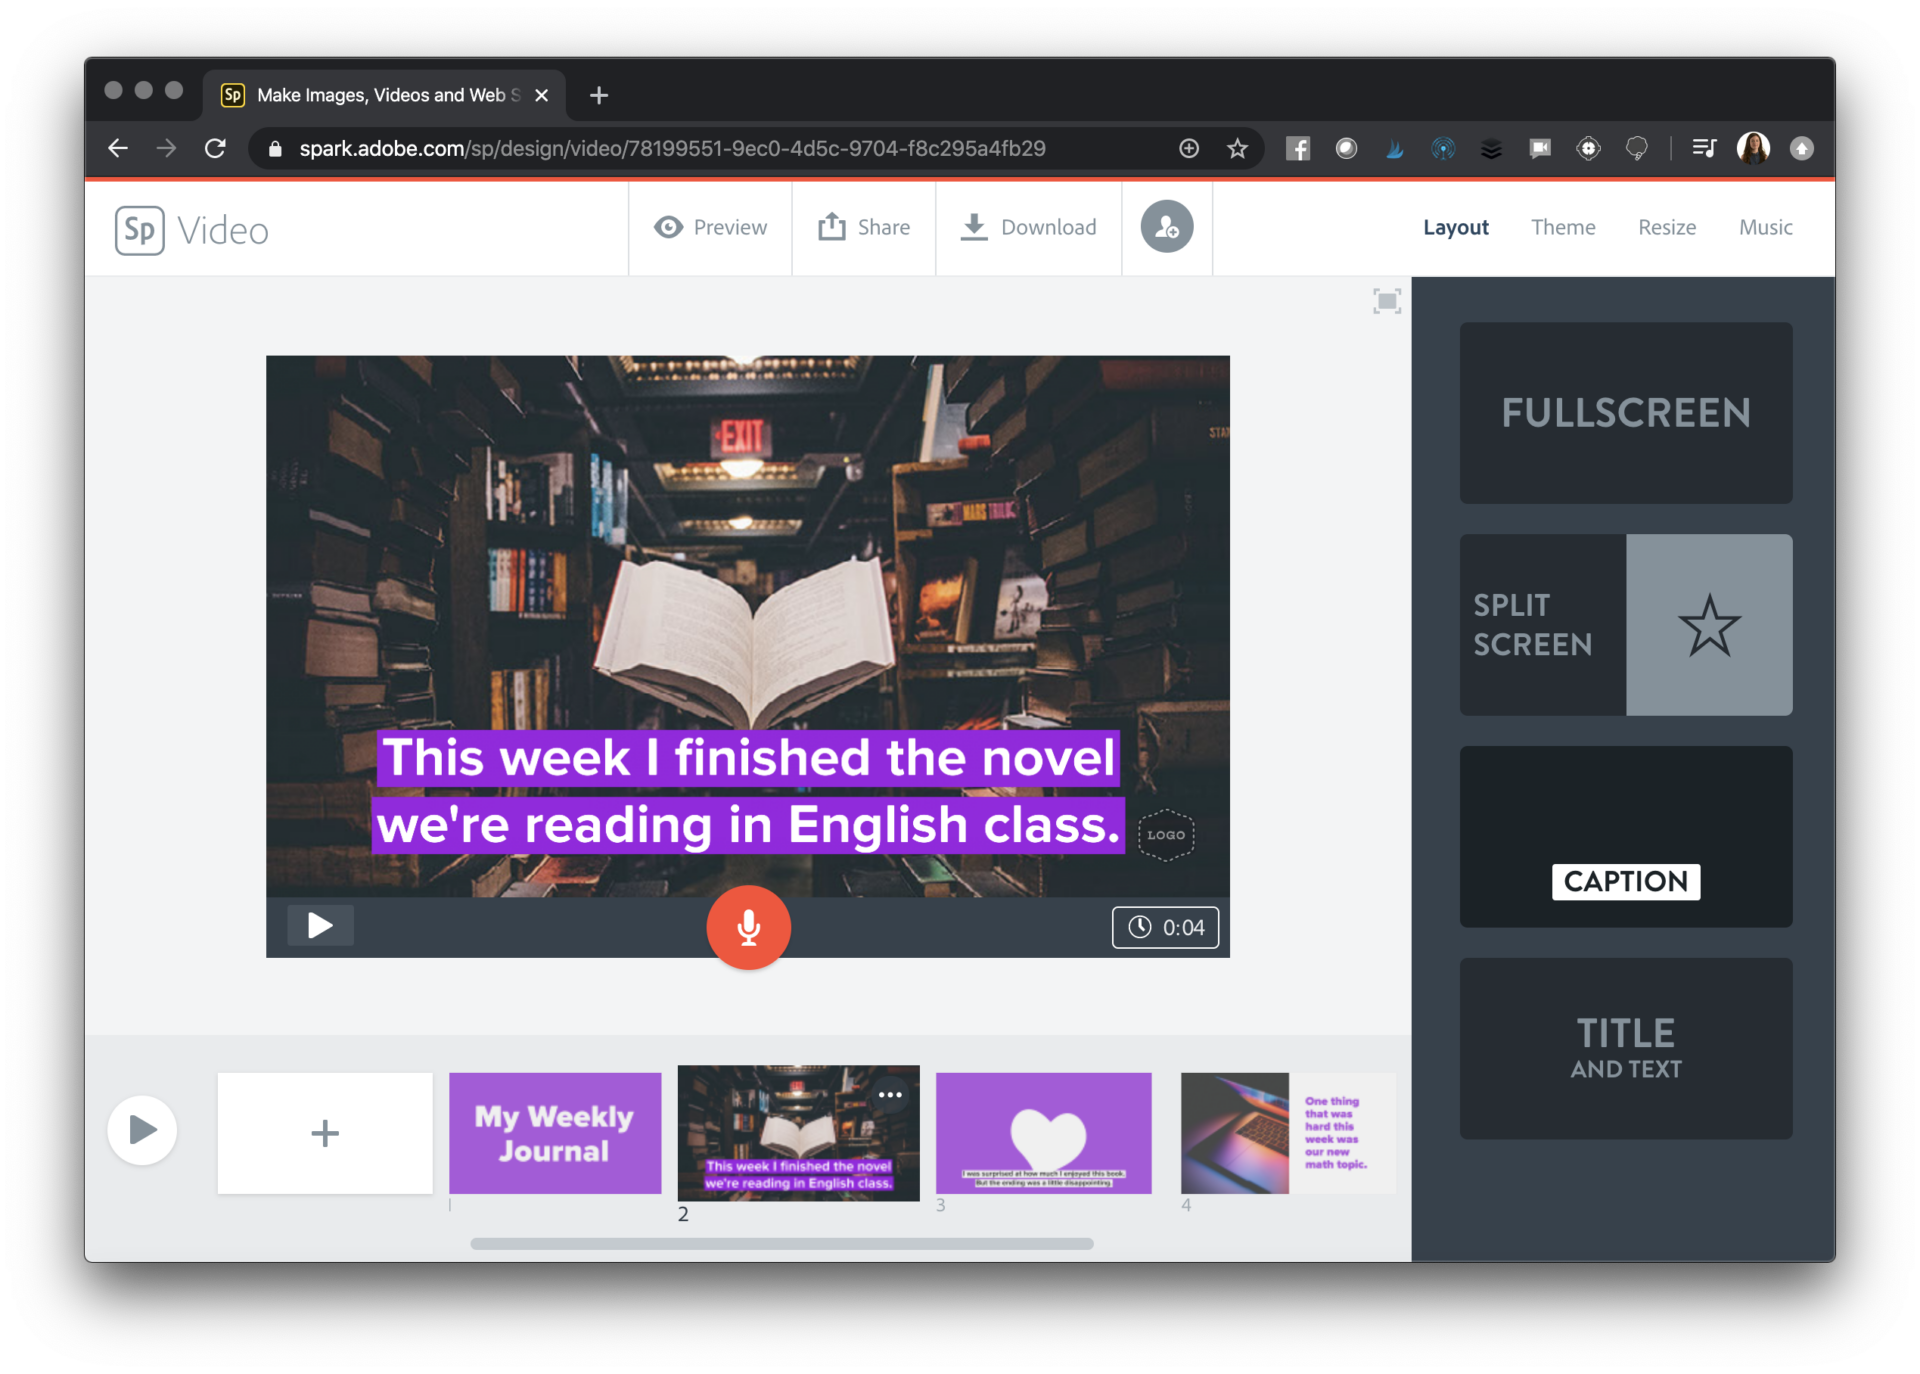
Task: Play the whole video from timeline
Action: 142,1130
